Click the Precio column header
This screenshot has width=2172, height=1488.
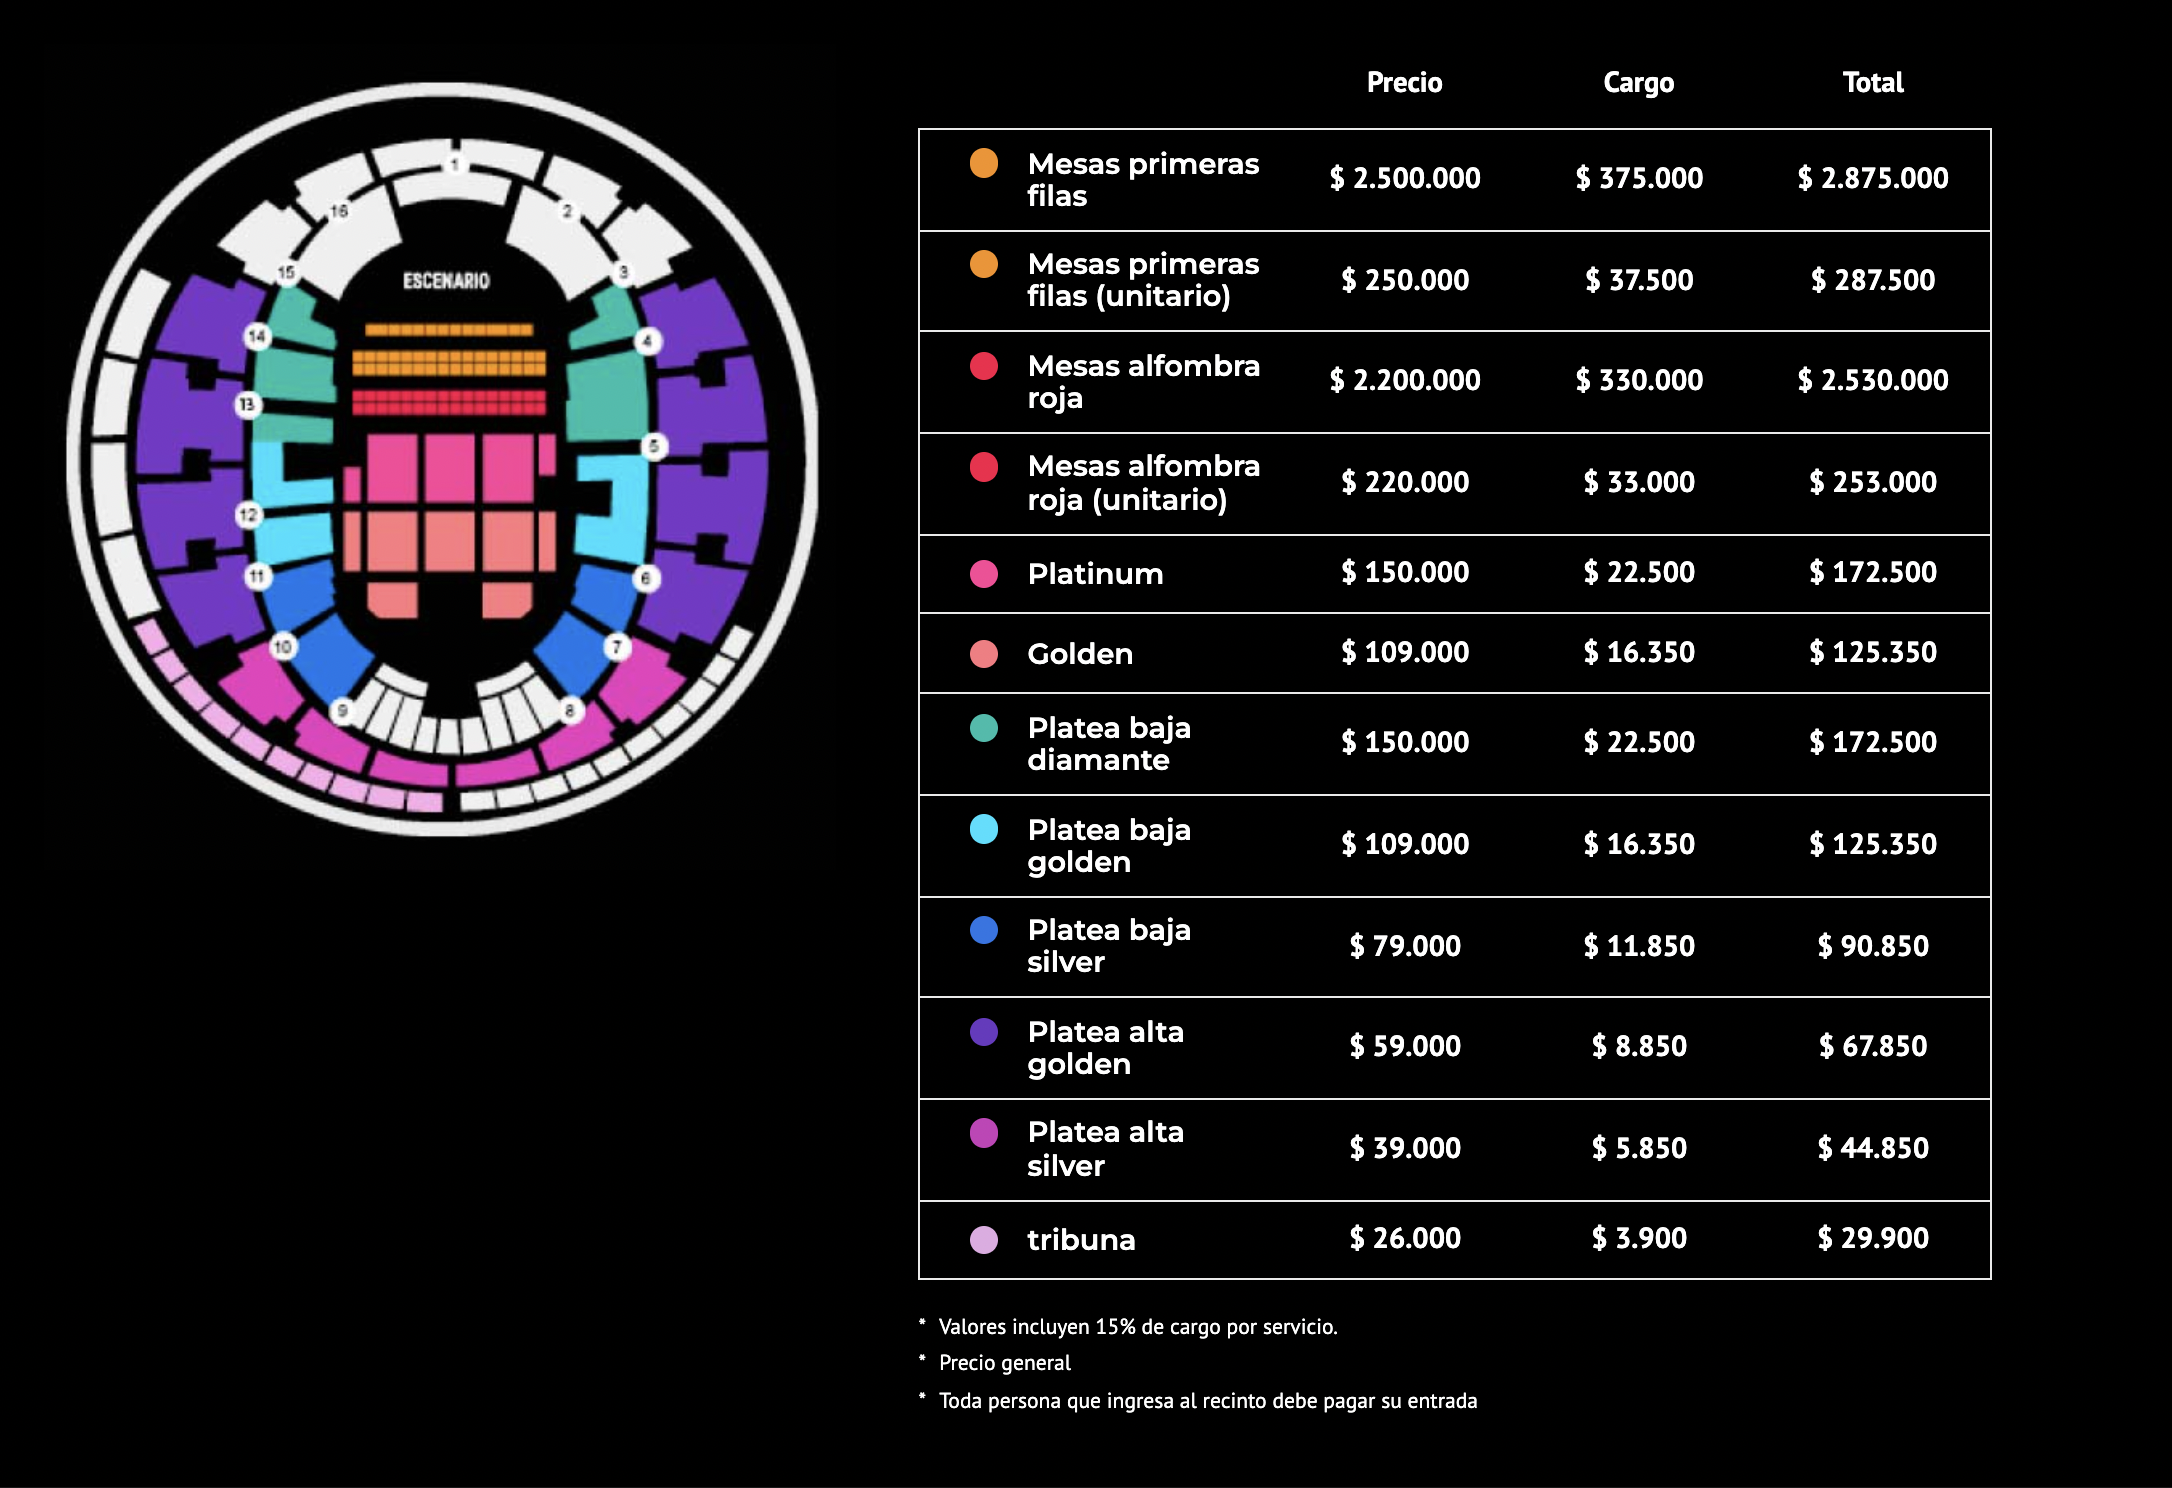1405,82
